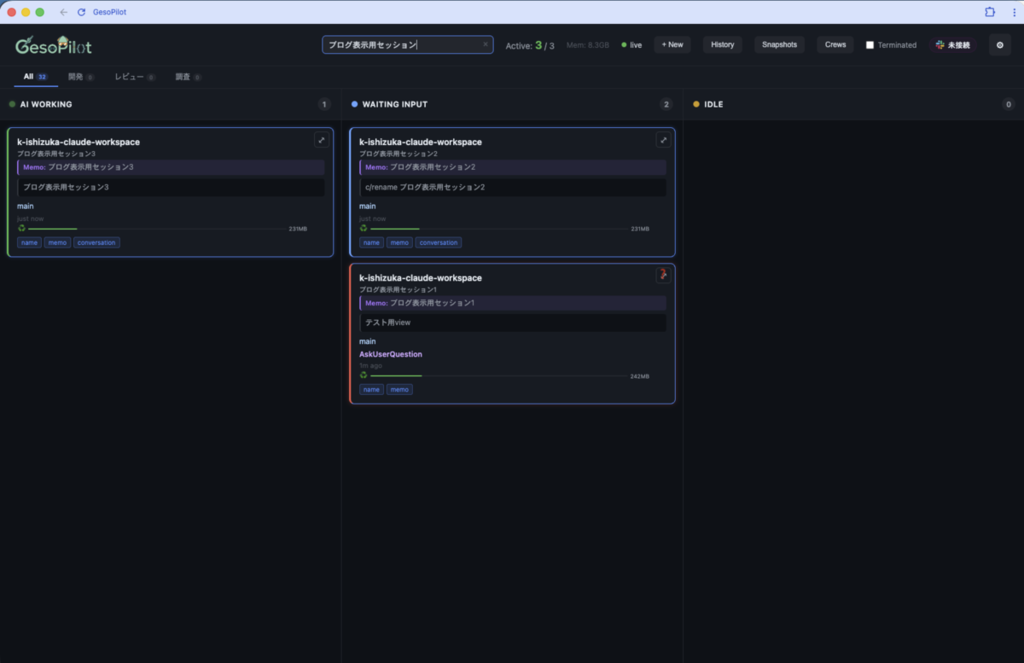The width and height of the screenshot is (1024, 663).
Task: Click the memo tag on セッション1 card
Action: [400, 389]
